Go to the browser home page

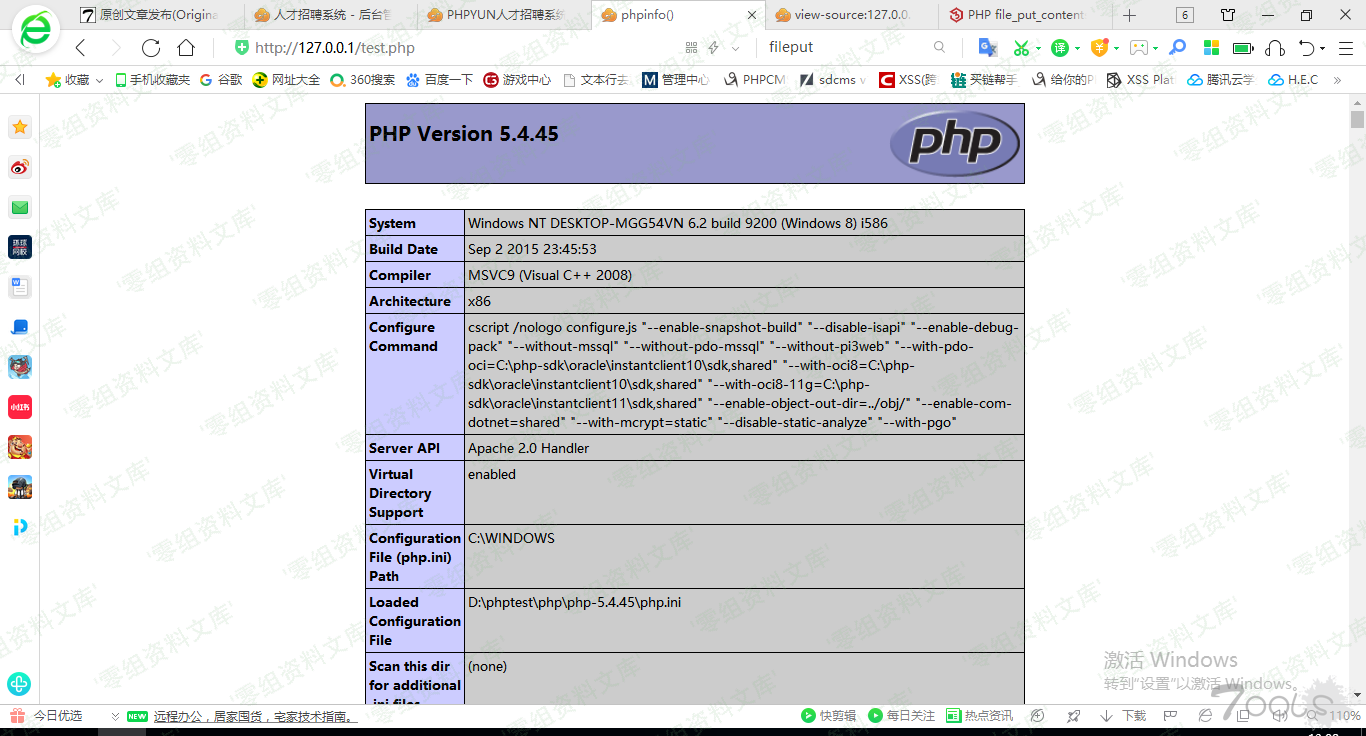tap(186, 48)
